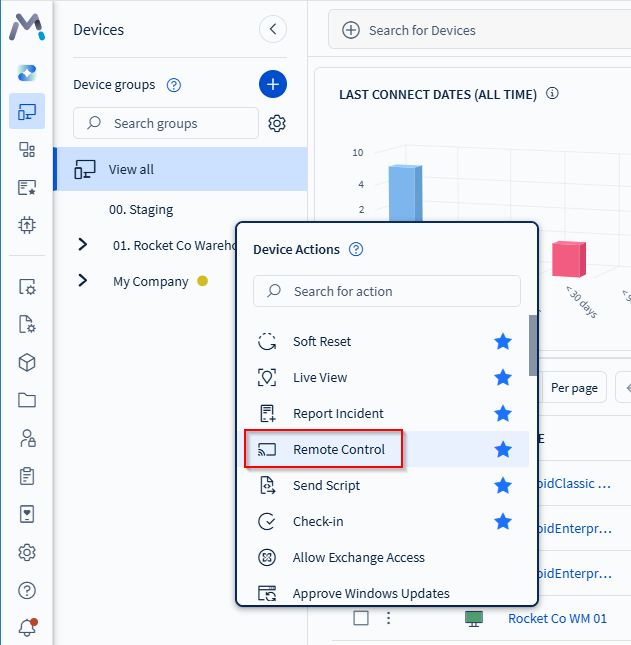Toggle the favorite star for Live View
The height and width of the screenshot is (645, 631).
point(503,378)
